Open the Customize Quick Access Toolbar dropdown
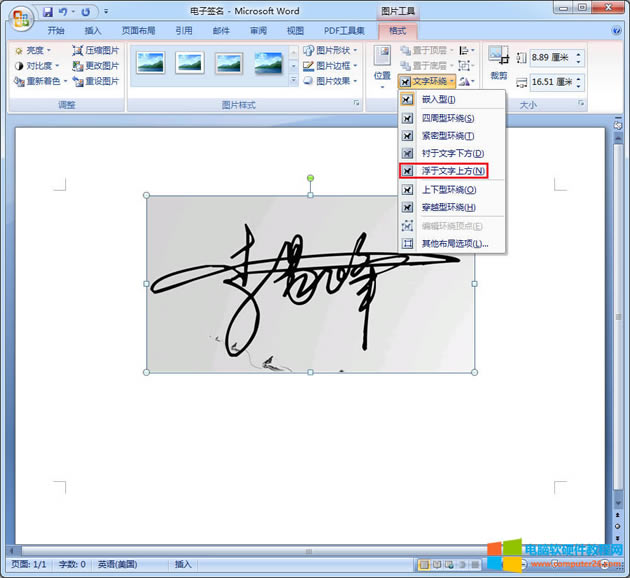The image size is (630, 578). point(106,12)
